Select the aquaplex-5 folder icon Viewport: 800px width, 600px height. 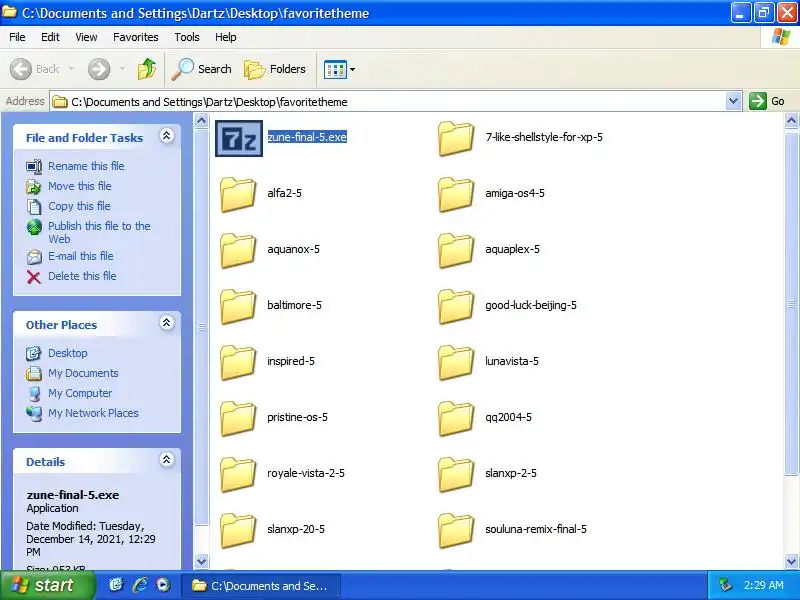(456, 250)
